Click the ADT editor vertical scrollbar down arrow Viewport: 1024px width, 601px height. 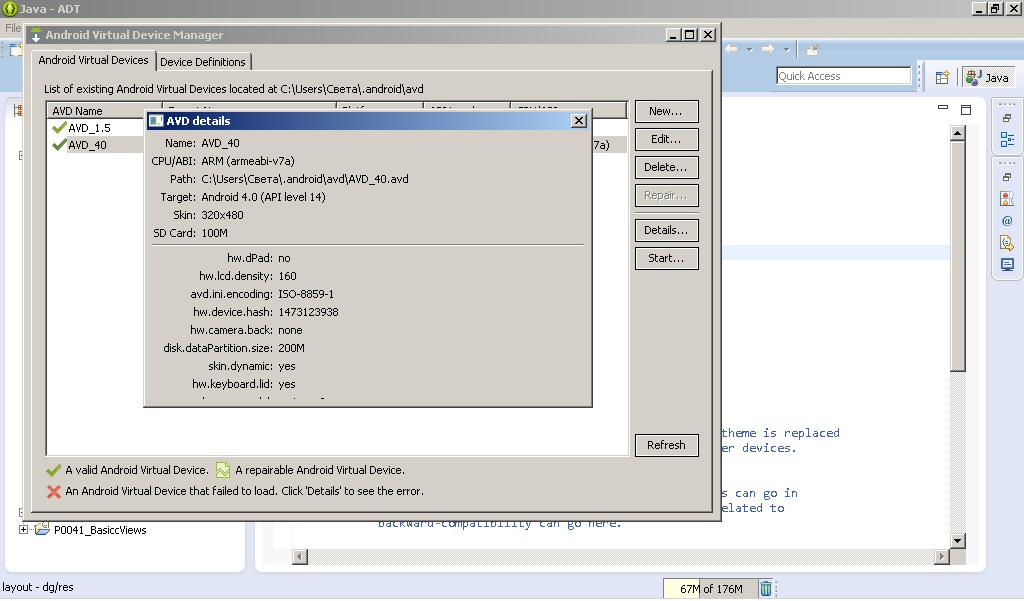tap(957, 540)
